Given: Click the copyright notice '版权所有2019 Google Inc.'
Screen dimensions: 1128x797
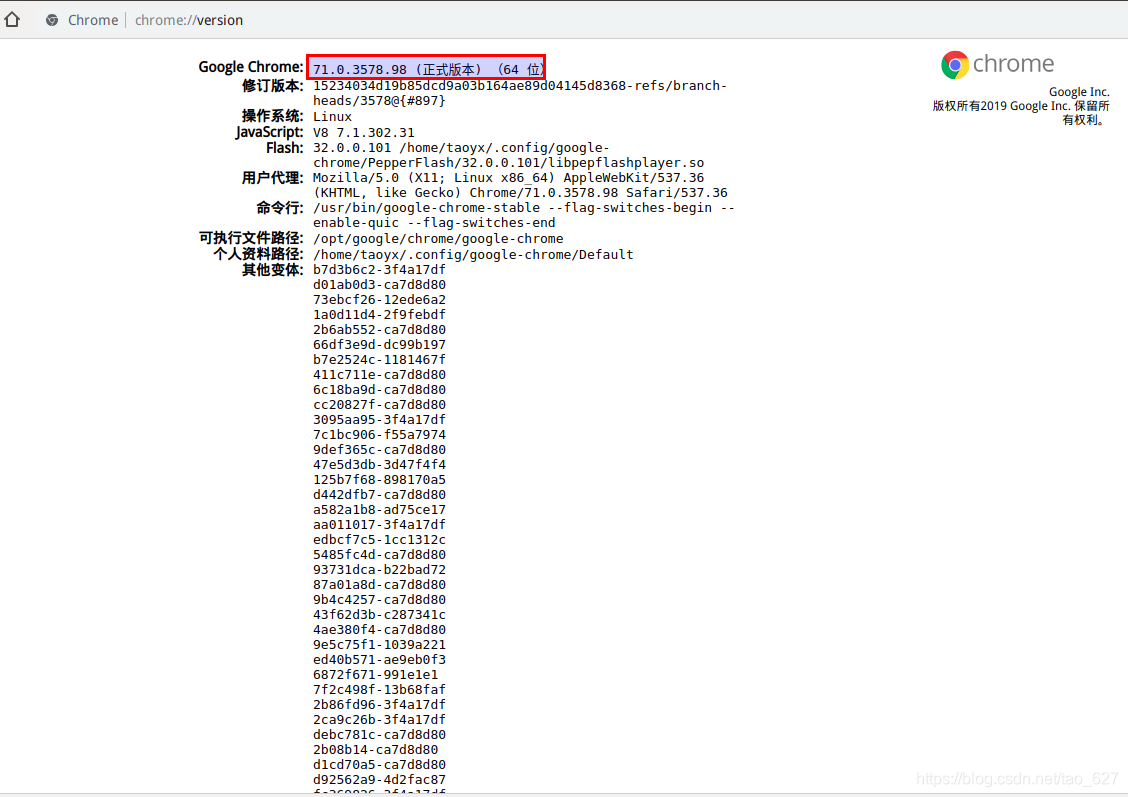Looking at the screenshot, I should click(x=1001, y=106).
